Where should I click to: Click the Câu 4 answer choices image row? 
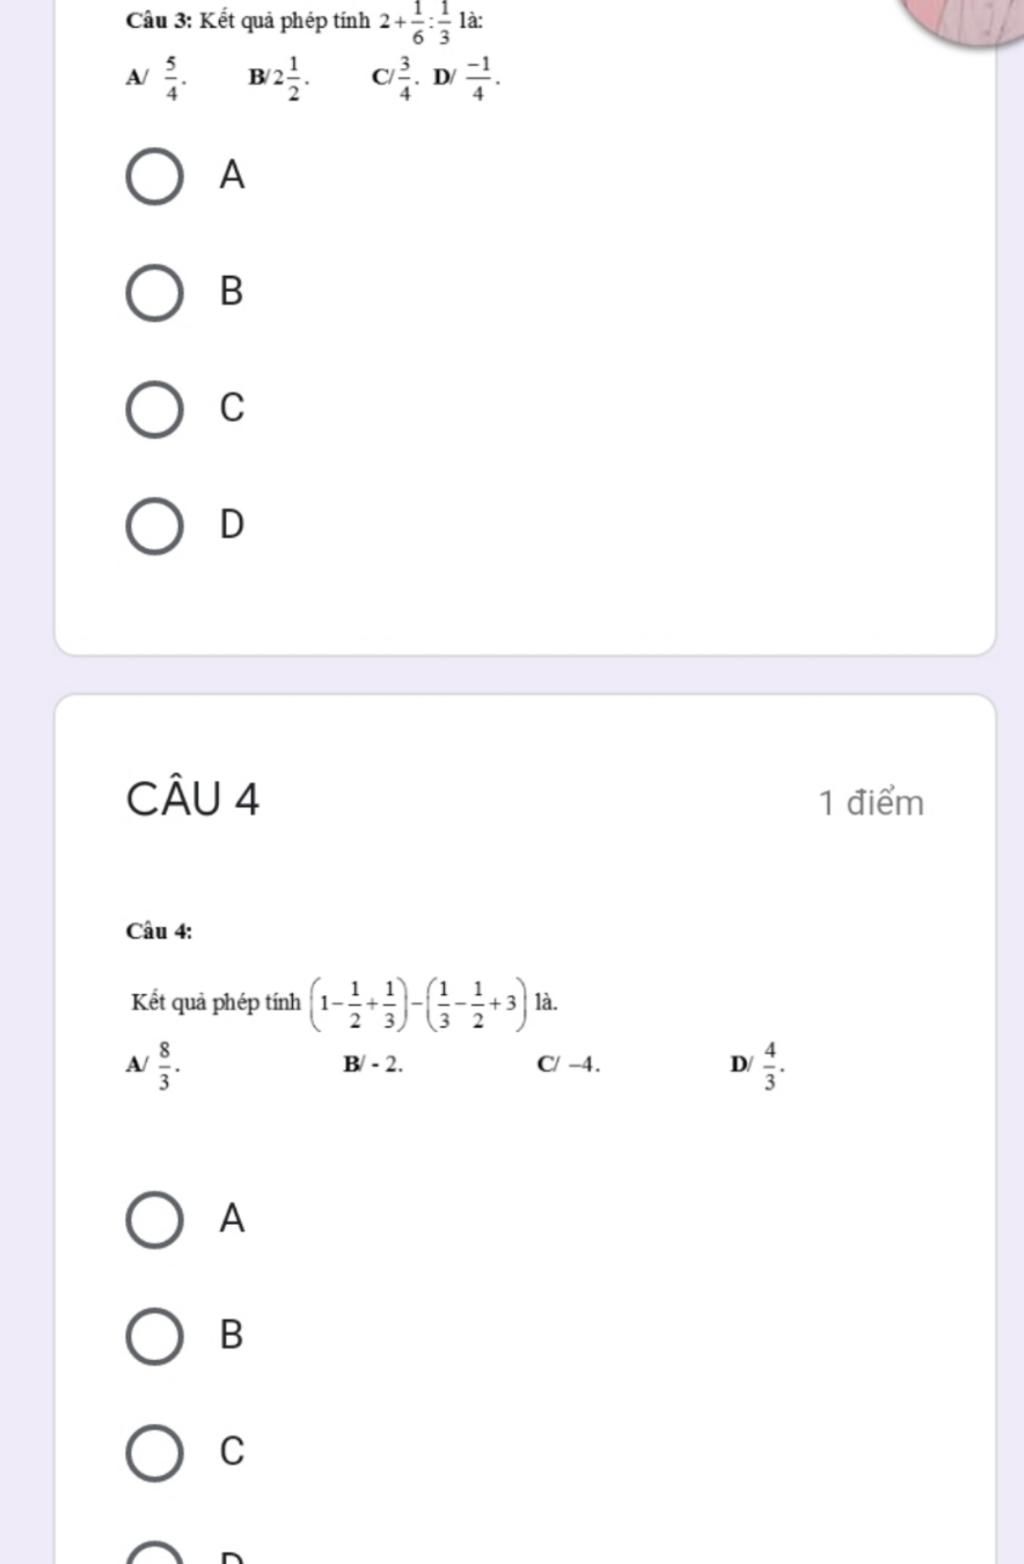tap(455, 1066)
